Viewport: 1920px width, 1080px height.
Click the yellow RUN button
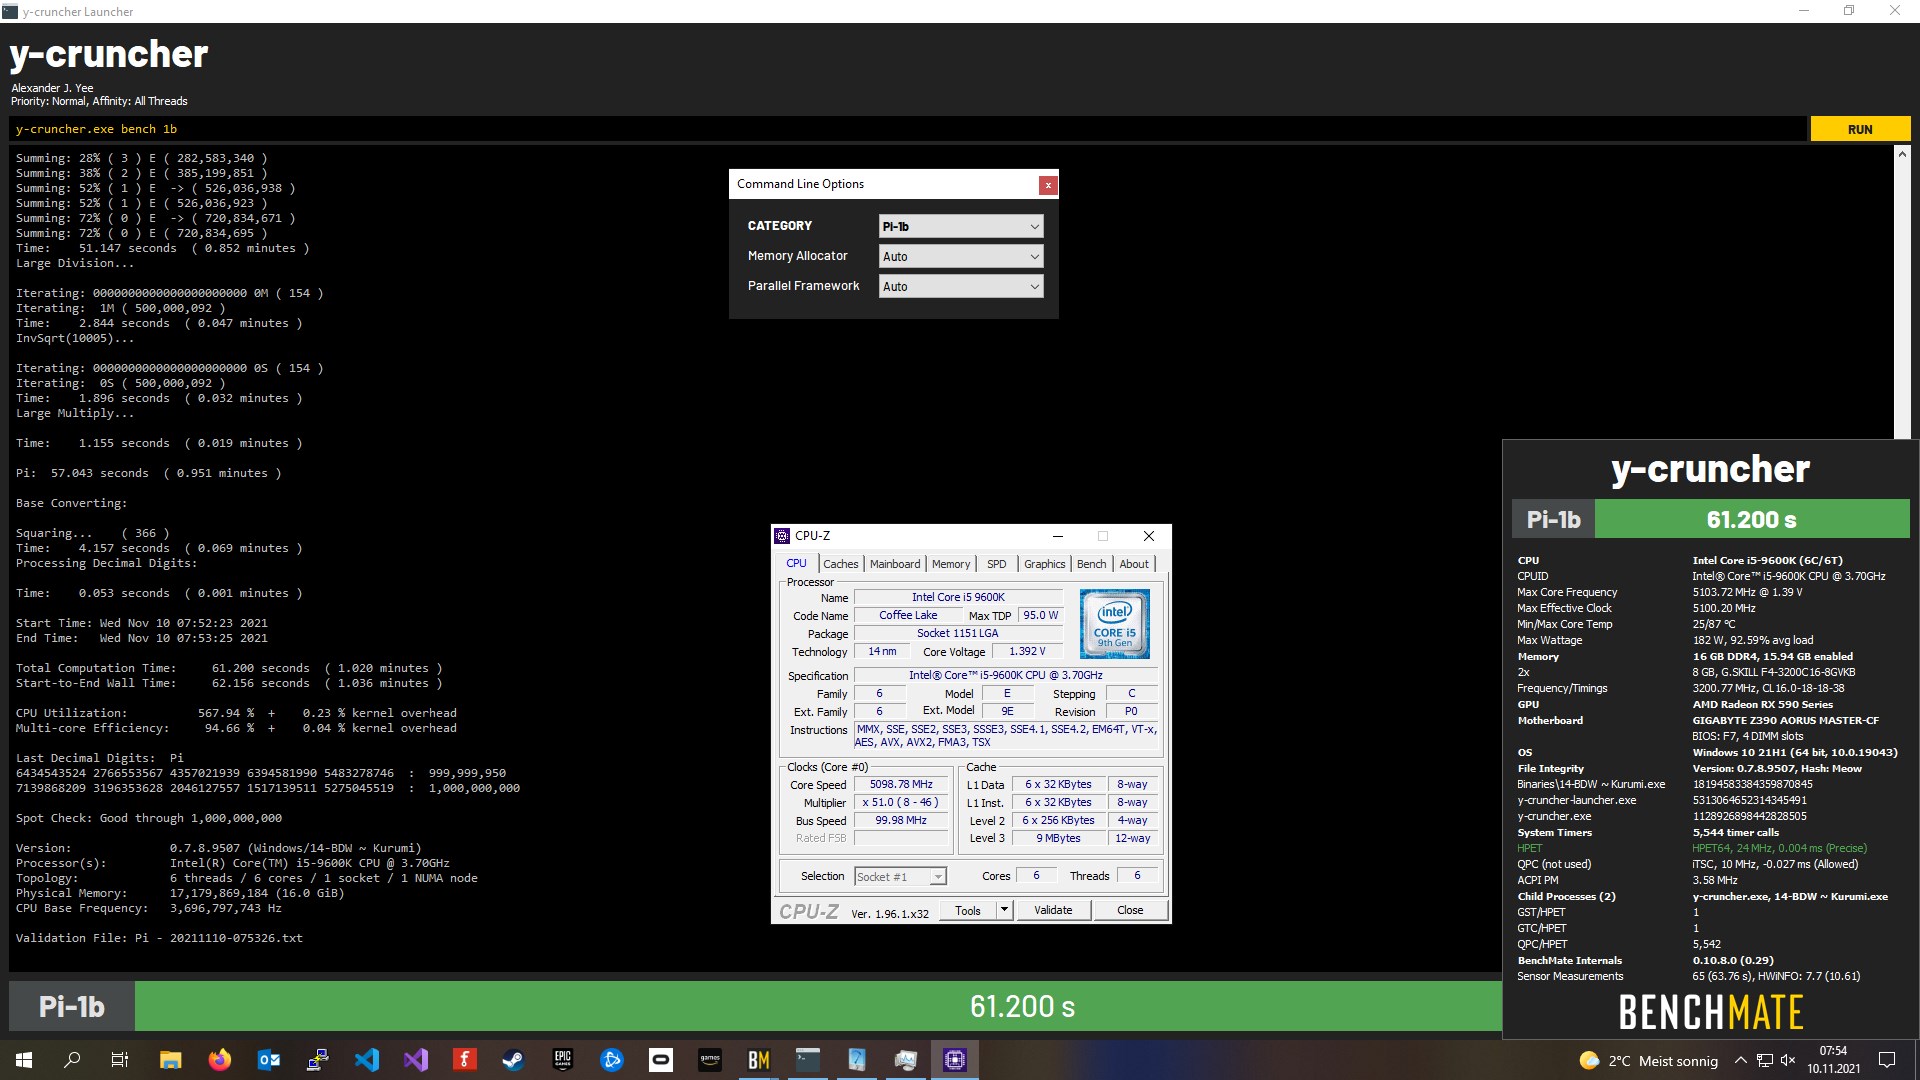[1860, 129]
